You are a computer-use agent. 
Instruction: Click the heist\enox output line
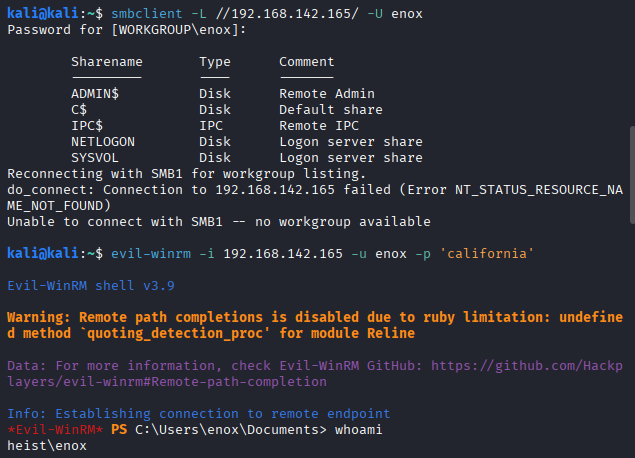[x=47, y=446]
